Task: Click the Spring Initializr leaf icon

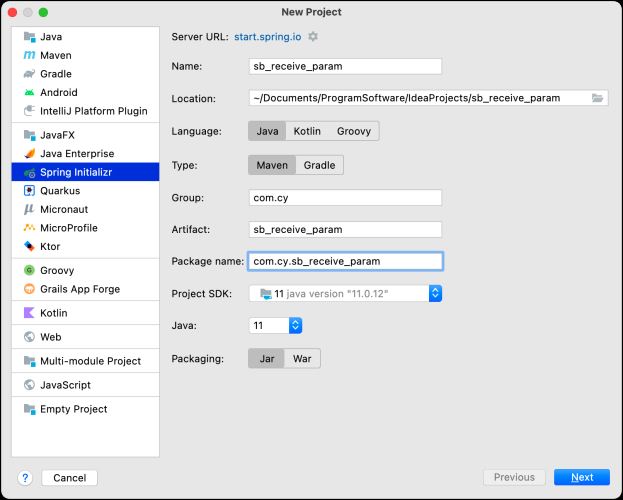Action: coord(29,172)
